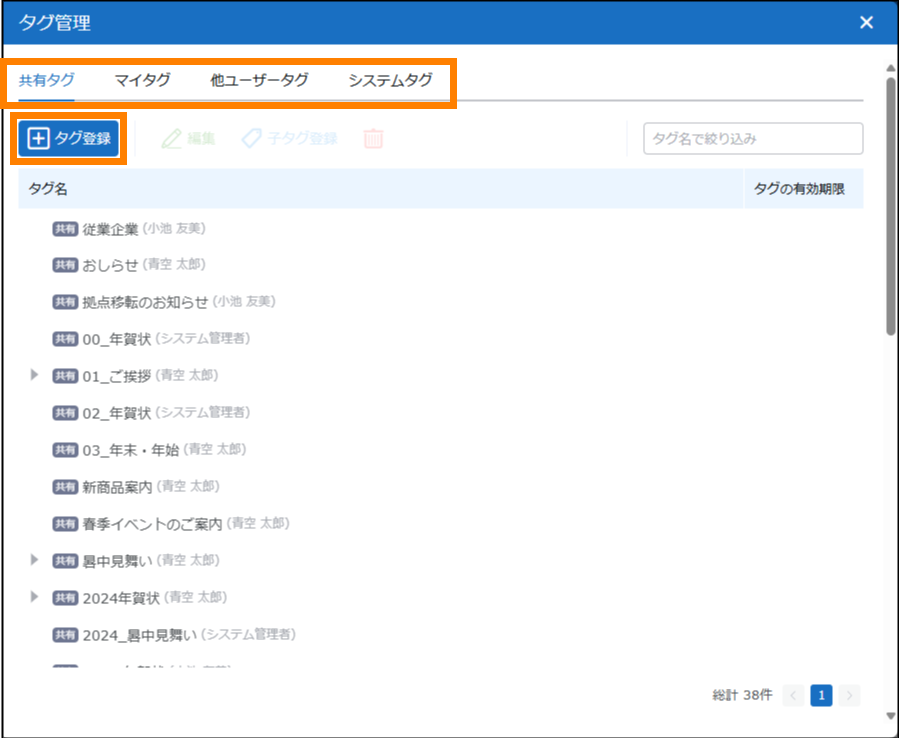
Task: Click page 1 pagination button
Action: coord(821,695)
